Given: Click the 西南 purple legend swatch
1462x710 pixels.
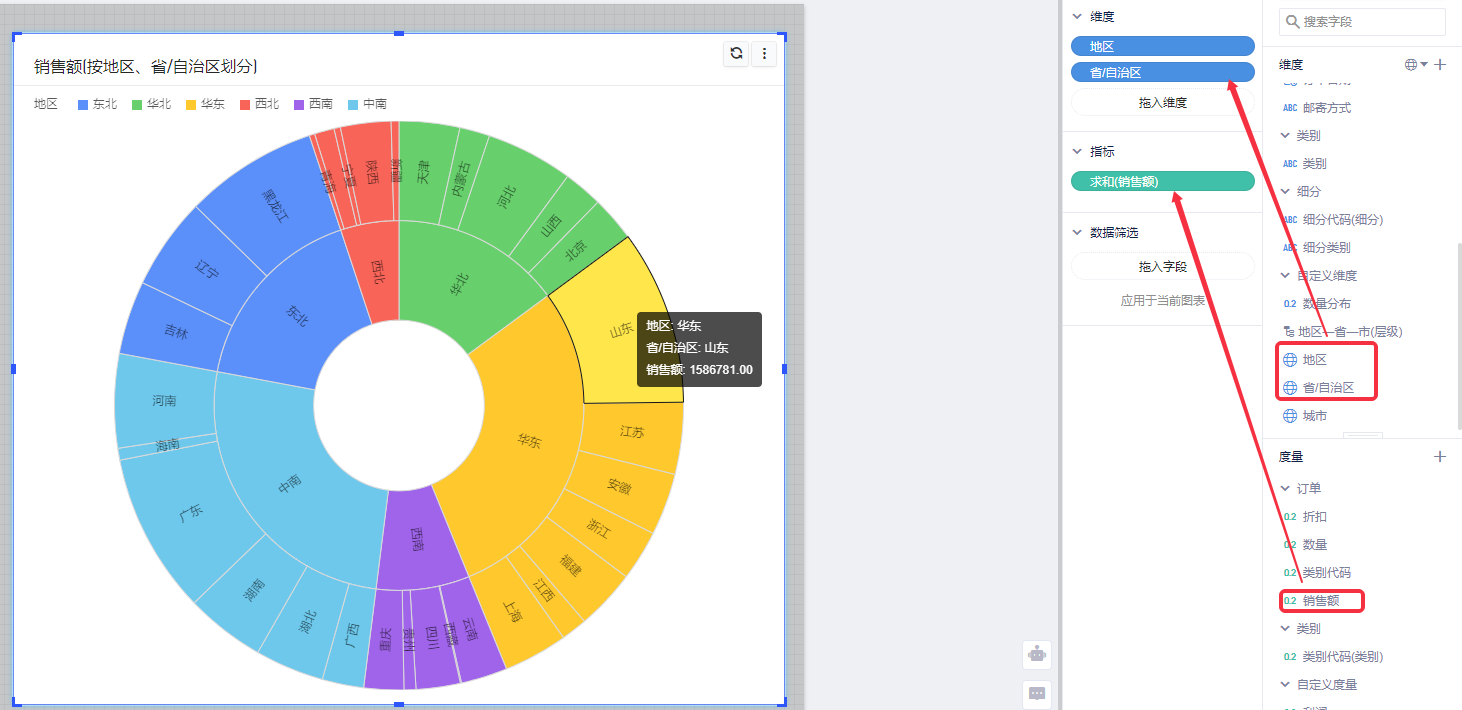Looking at the screenshot, I should pyautogui.click(x=299, y=104).
